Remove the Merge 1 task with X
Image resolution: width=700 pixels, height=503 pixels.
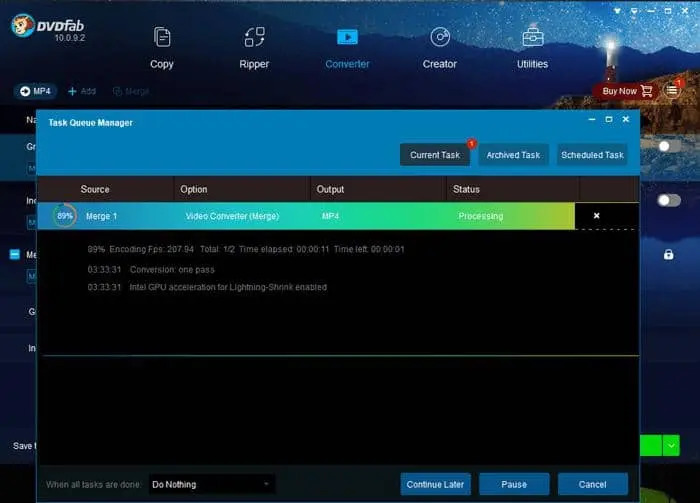pos(597,216)
